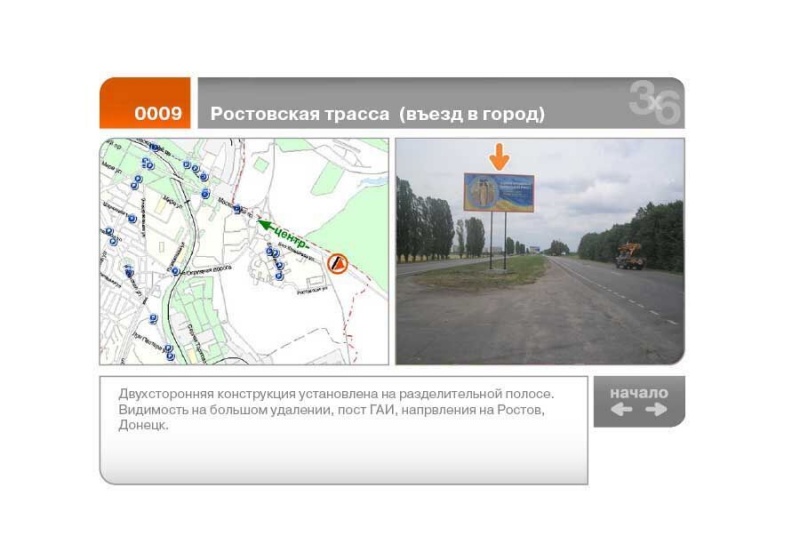
Task: Click the начало button label
Action: [639, 392]
